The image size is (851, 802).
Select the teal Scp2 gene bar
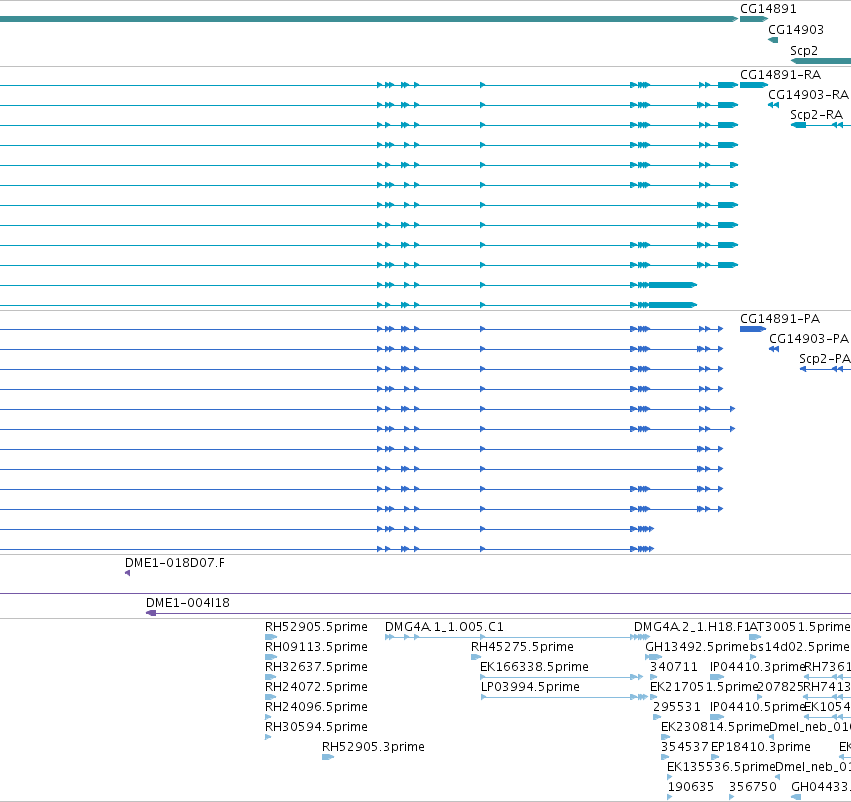point(821,61)
